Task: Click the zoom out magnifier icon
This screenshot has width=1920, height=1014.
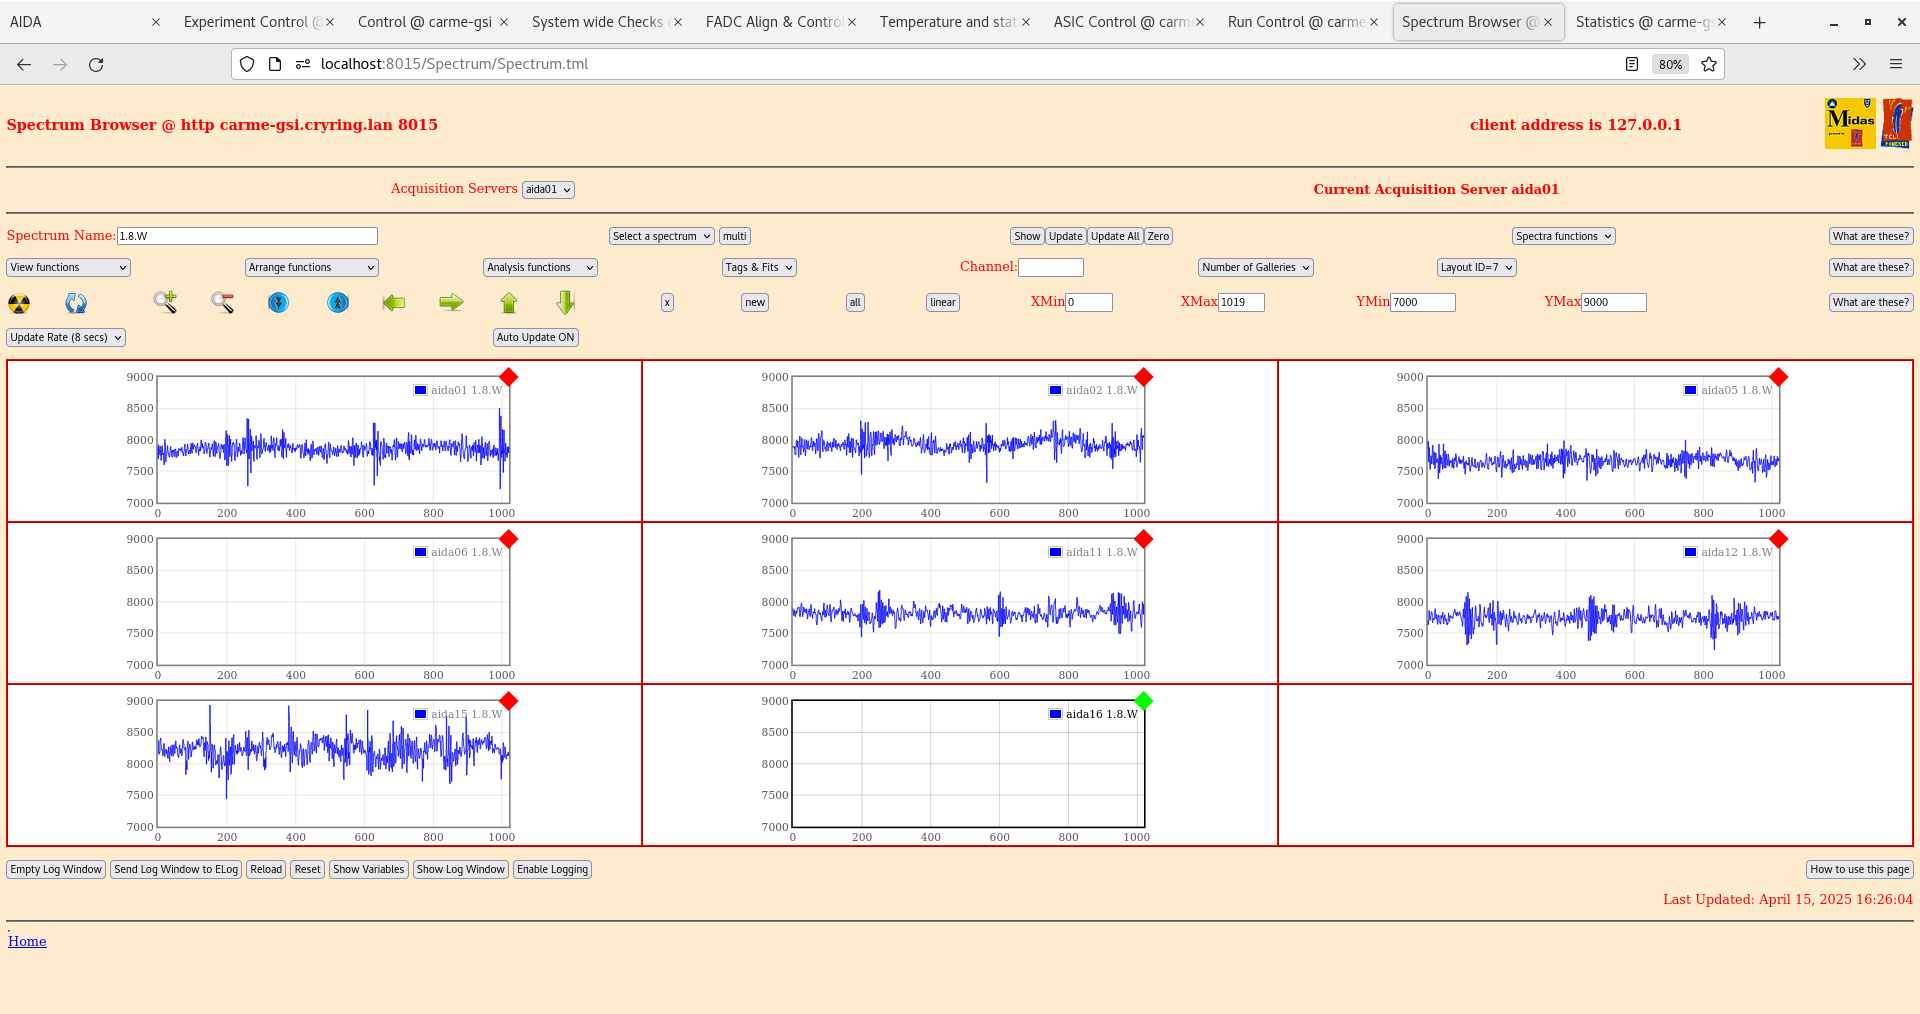Action: pos(222,302)
